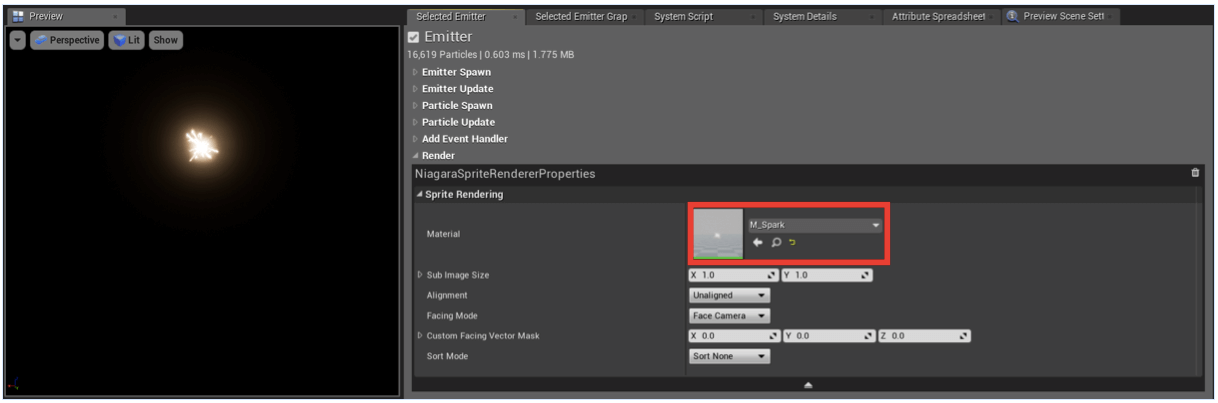The height and width of the screenshot is (403, 1218).
Task: Click the Lit view mode button
Action: coord(126,40)
